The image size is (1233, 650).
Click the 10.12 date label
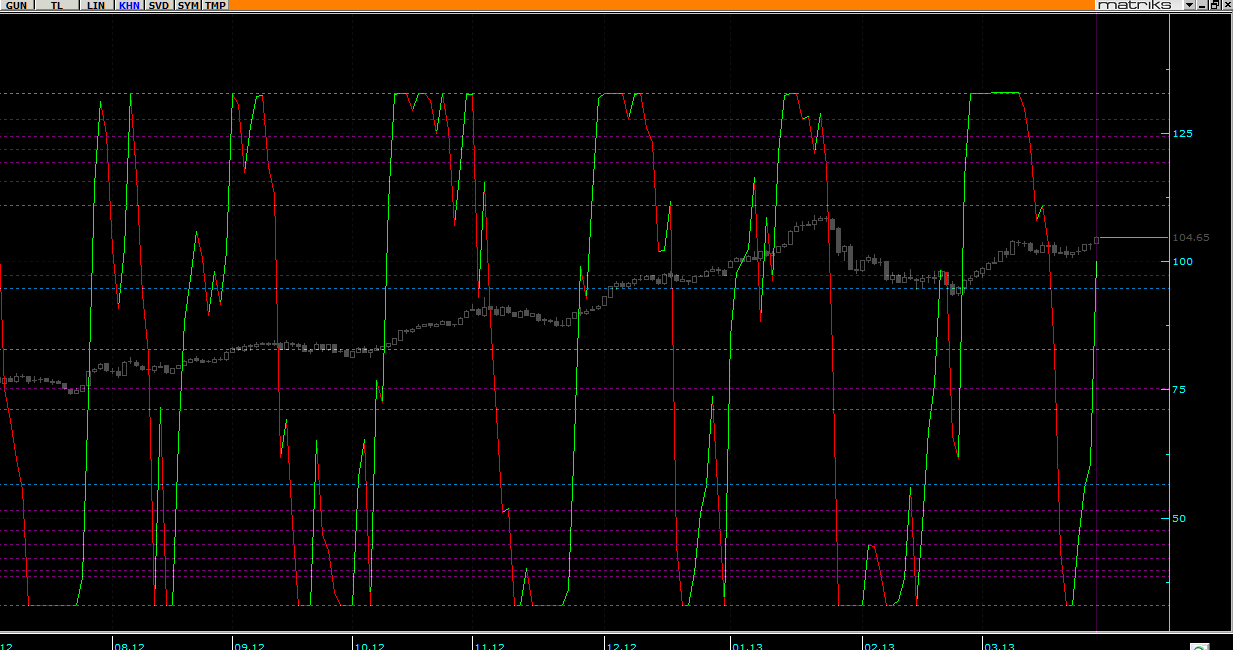[x=368, y=645]
